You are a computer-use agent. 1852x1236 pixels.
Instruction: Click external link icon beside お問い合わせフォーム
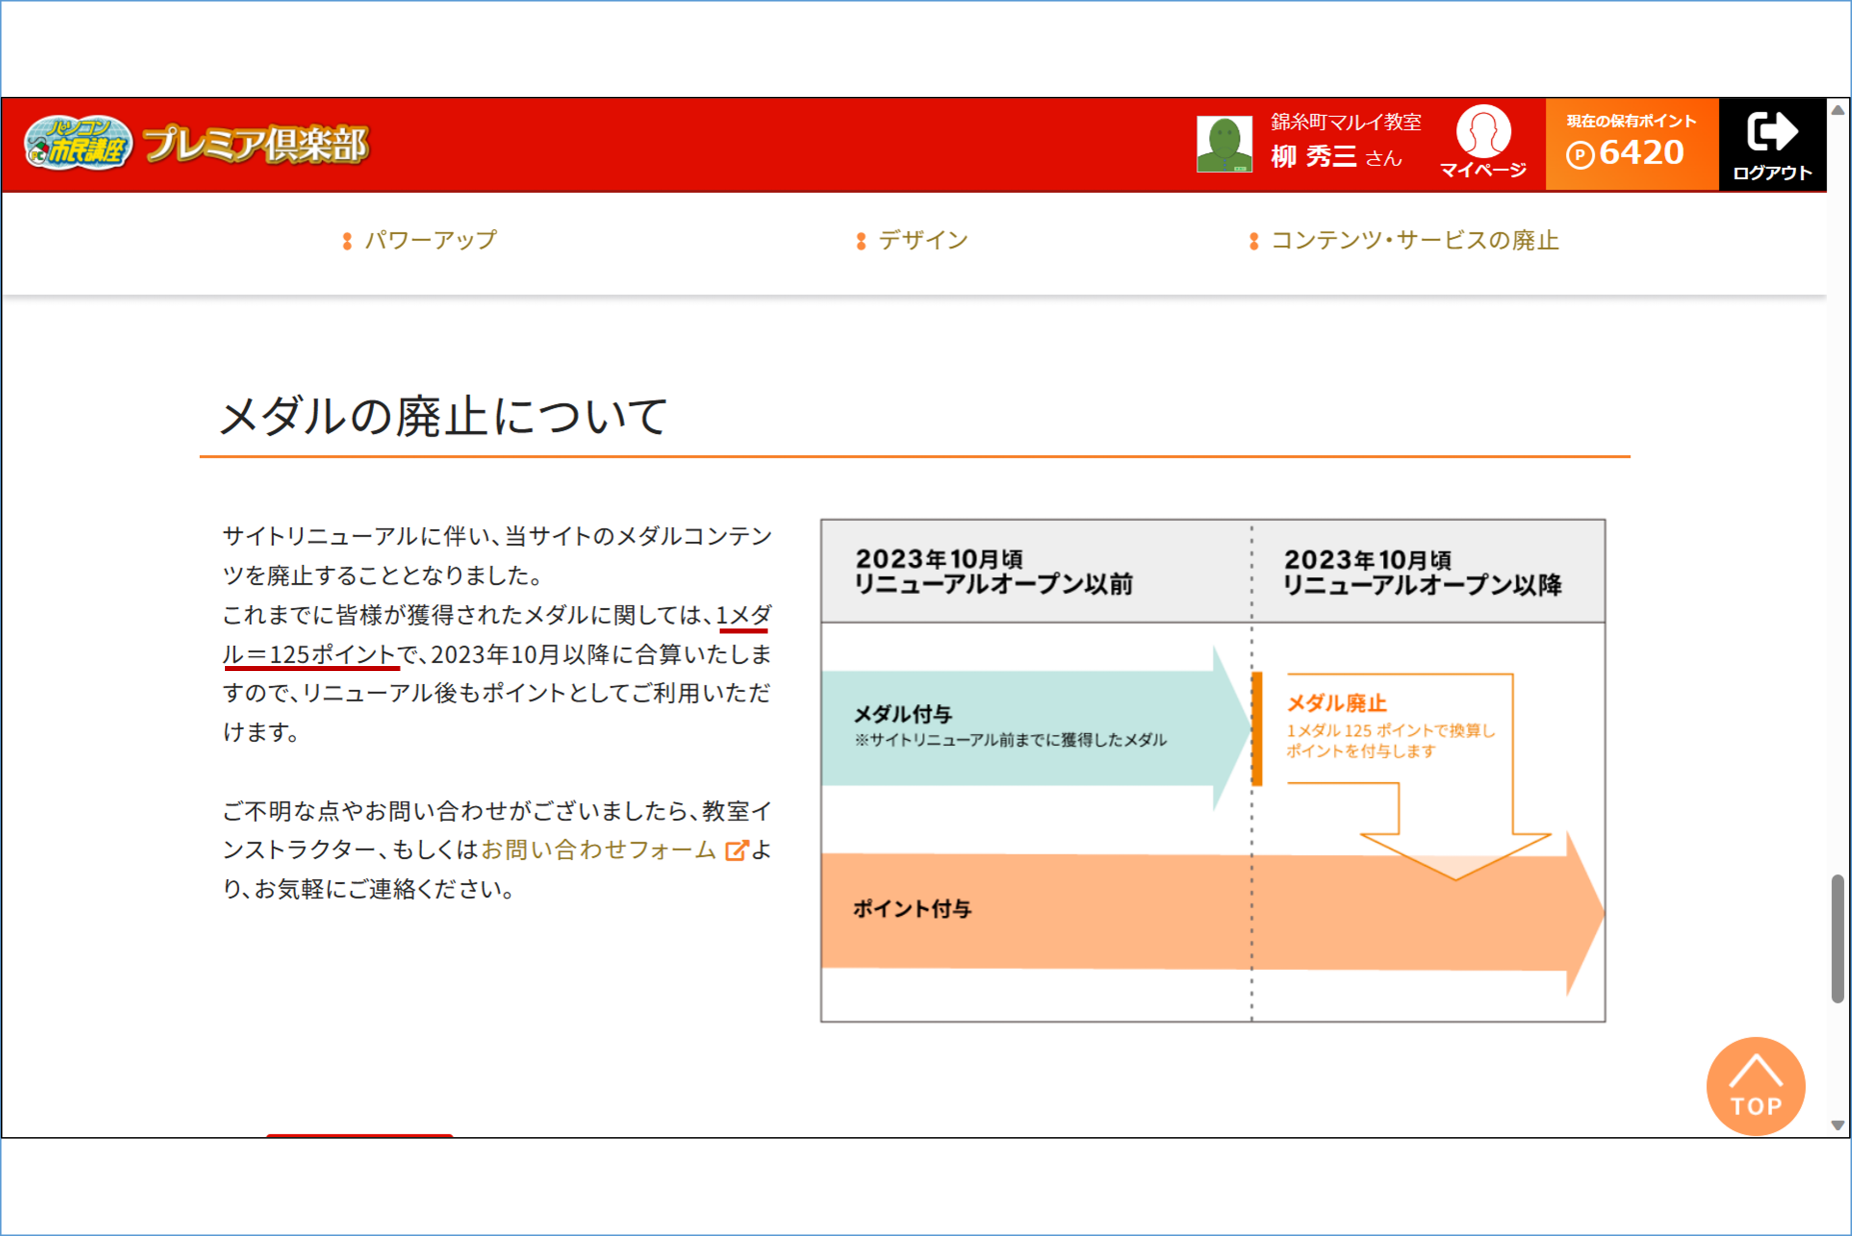pyautogui.click(x=736, y=850)
